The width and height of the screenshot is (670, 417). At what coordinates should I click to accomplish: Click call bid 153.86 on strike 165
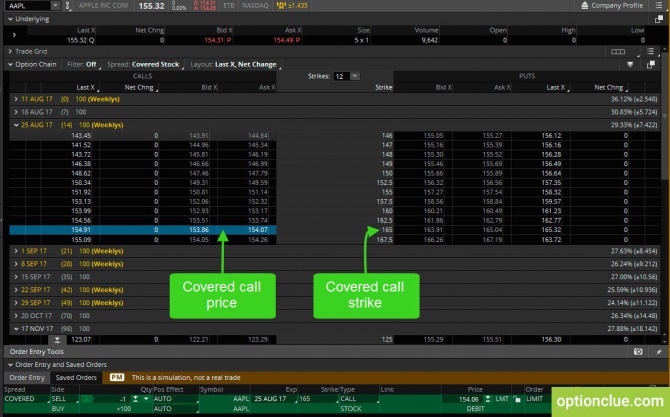click(199, 230)
